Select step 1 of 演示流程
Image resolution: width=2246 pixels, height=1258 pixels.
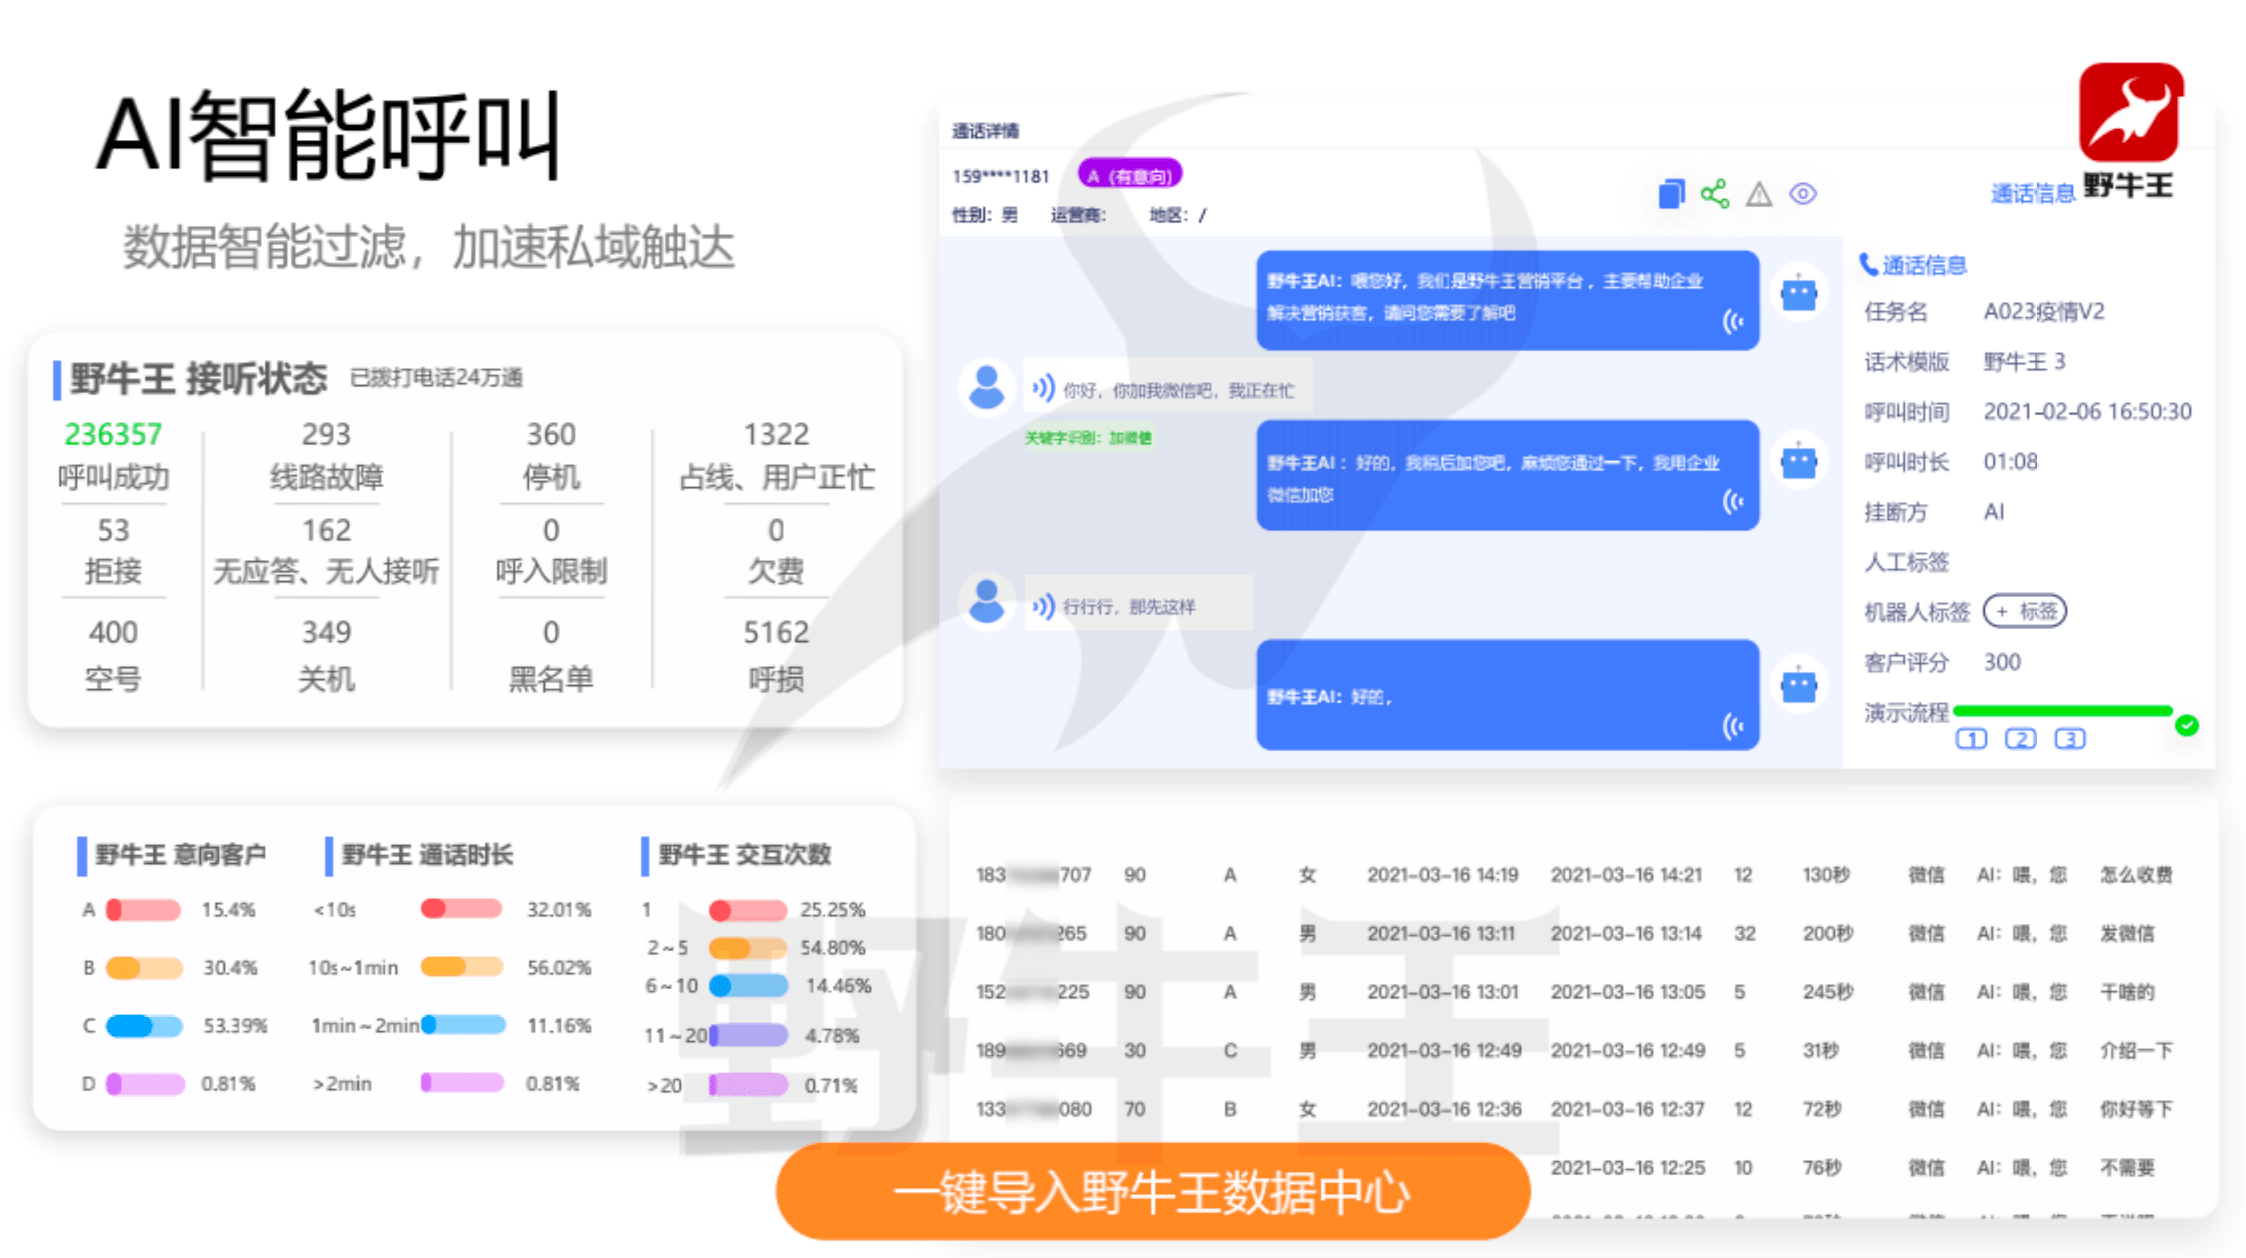(x=1971, y=739)
